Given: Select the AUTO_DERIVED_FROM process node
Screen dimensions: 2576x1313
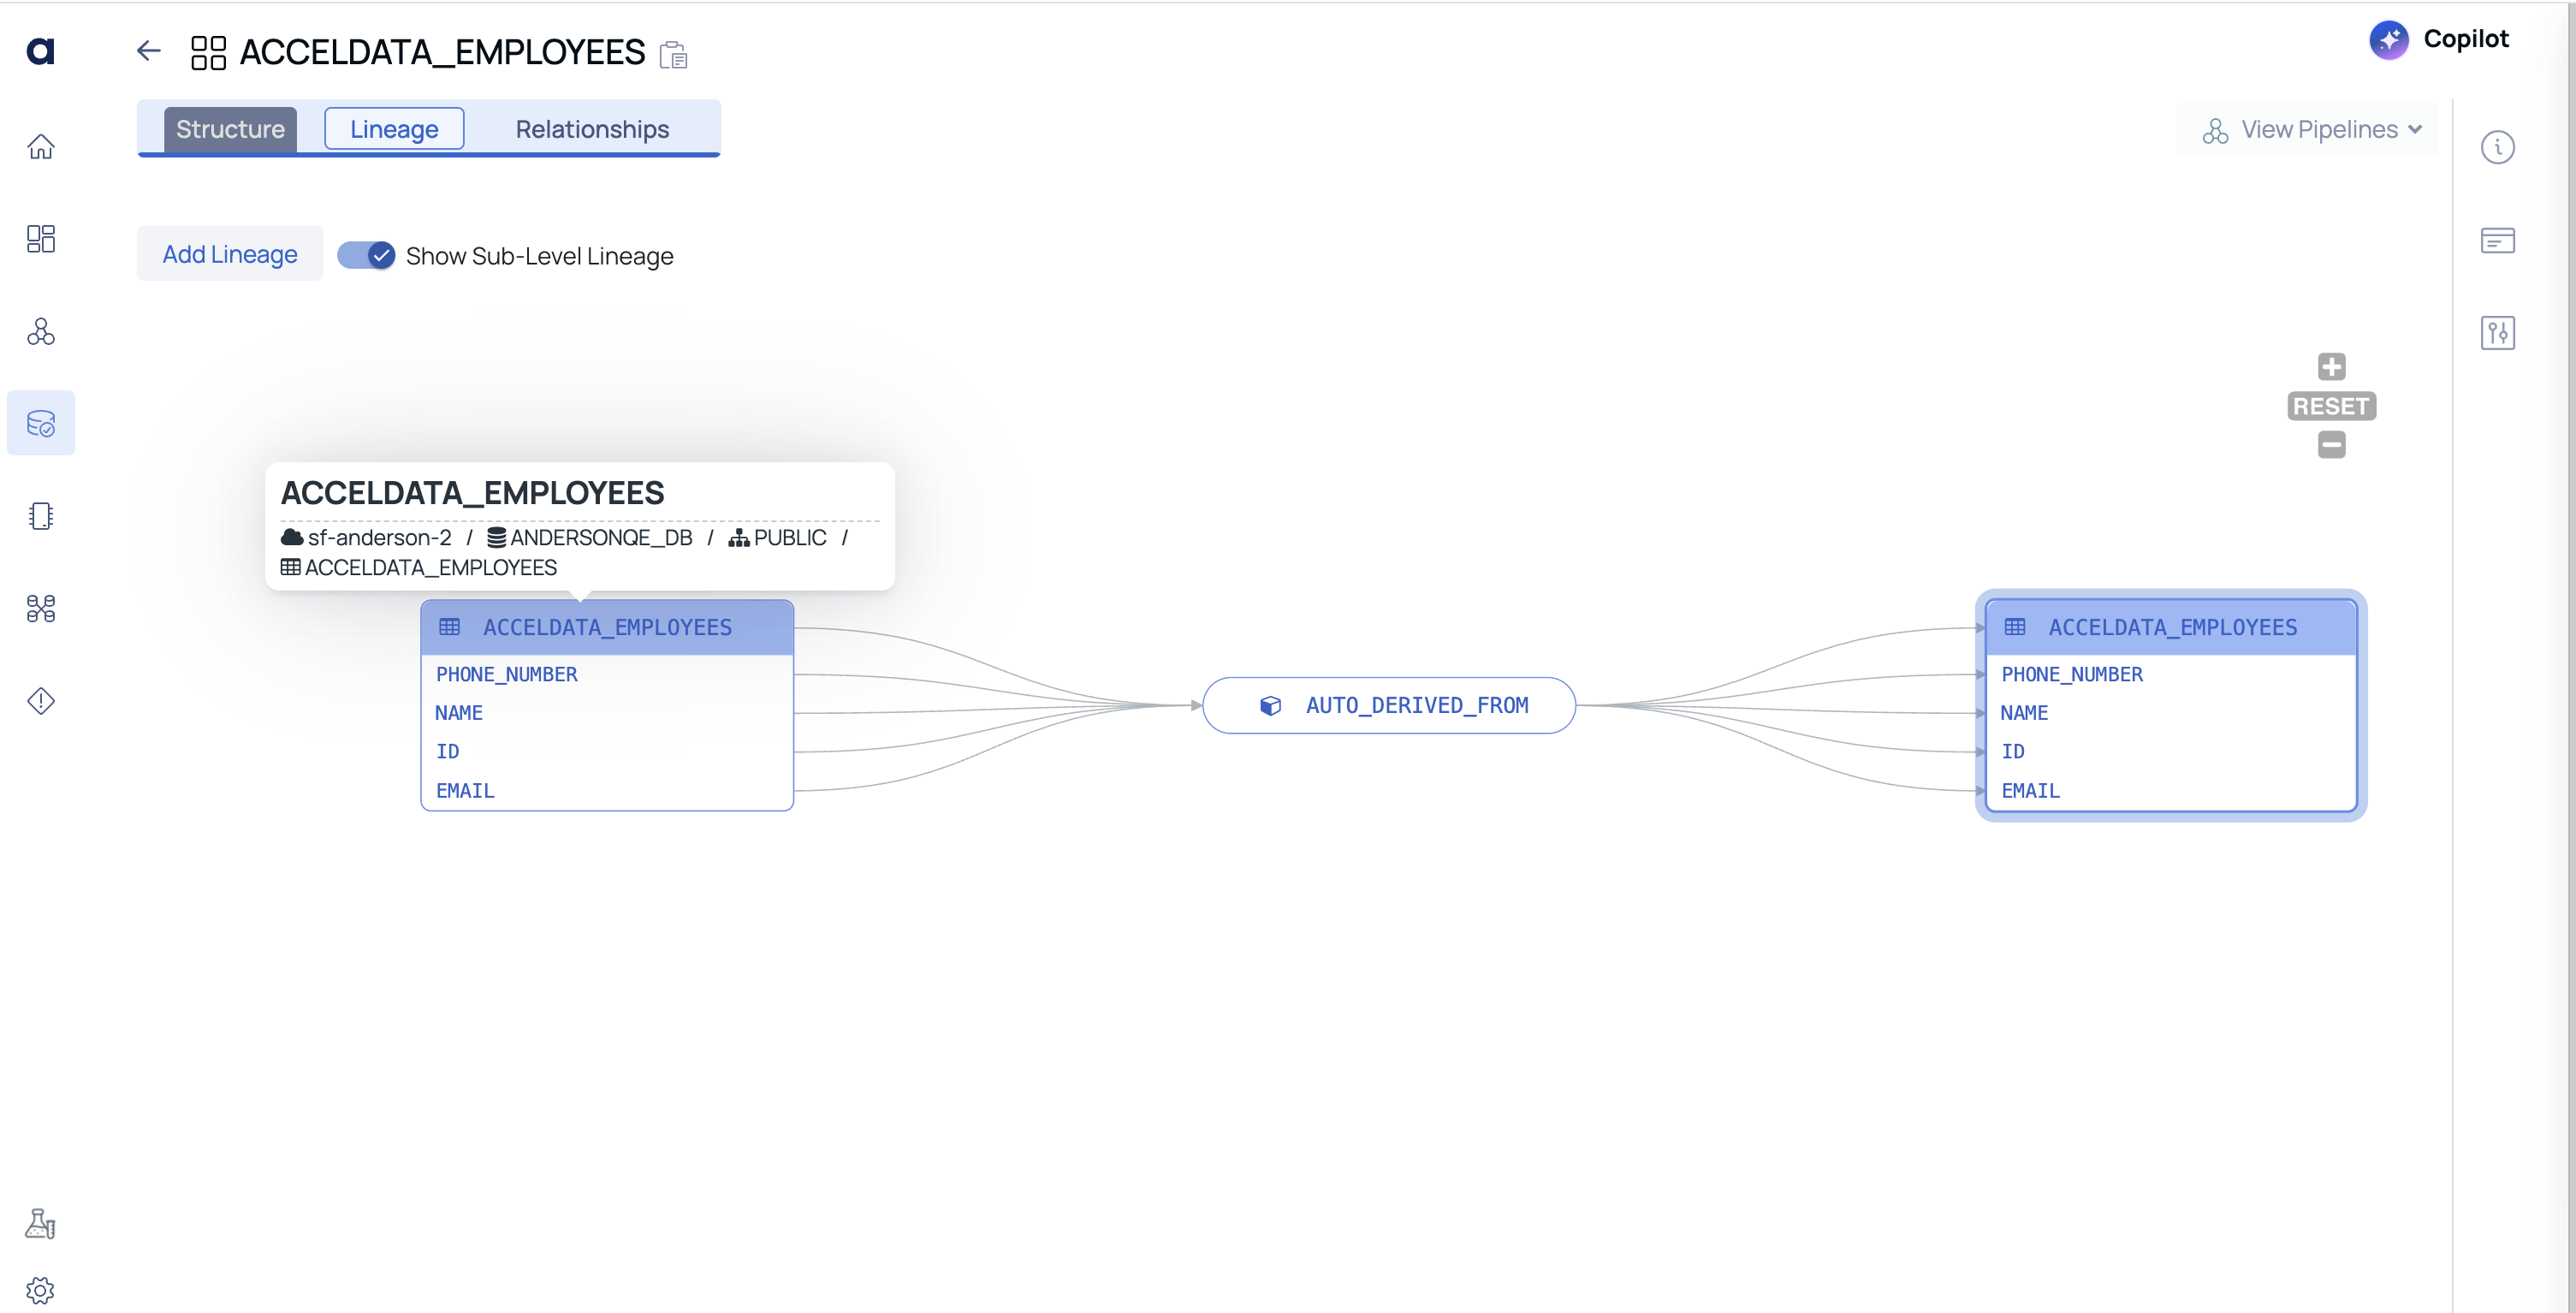Looking at the screenshot, I should click(x=1389, y=705).
